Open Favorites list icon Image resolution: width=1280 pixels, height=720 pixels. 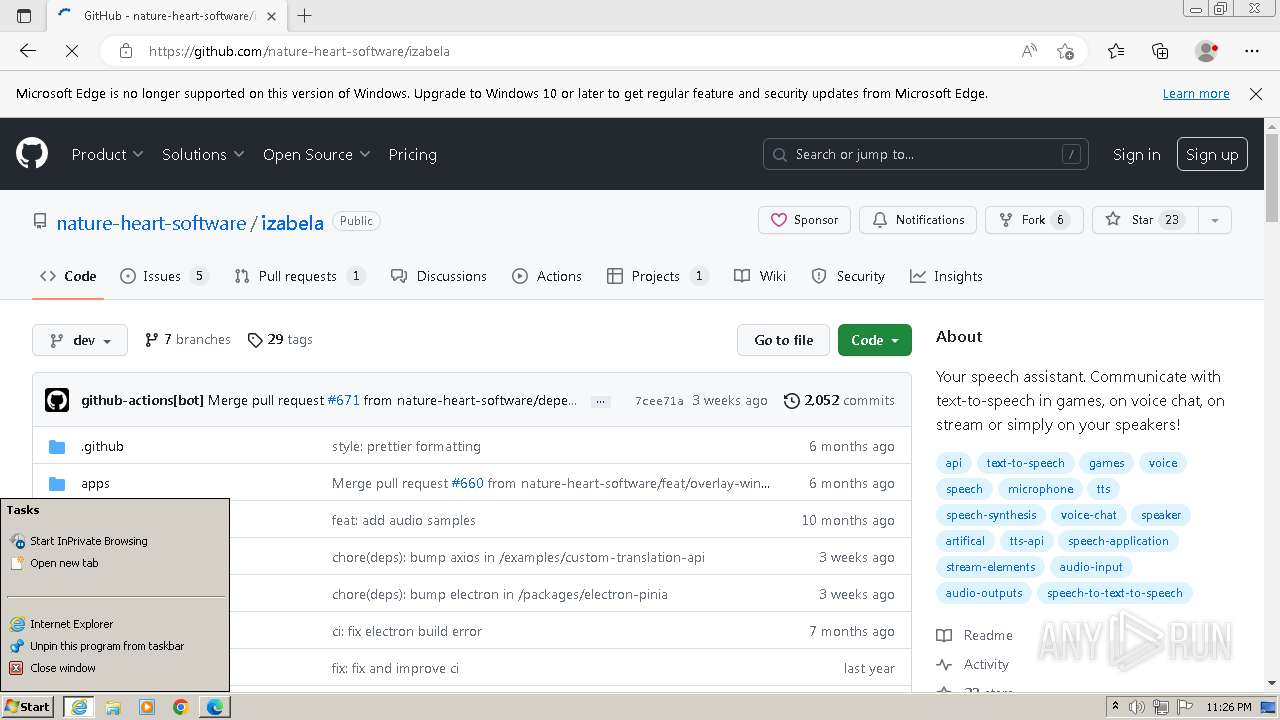[x=1116, y=51]
